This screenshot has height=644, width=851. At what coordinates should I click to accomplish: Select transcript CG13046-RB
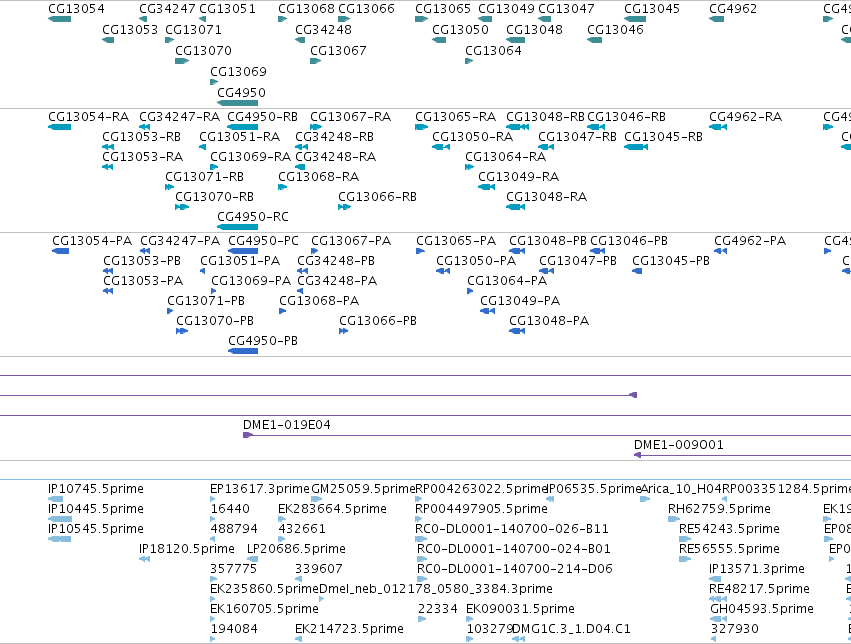[x=596, y=127]
